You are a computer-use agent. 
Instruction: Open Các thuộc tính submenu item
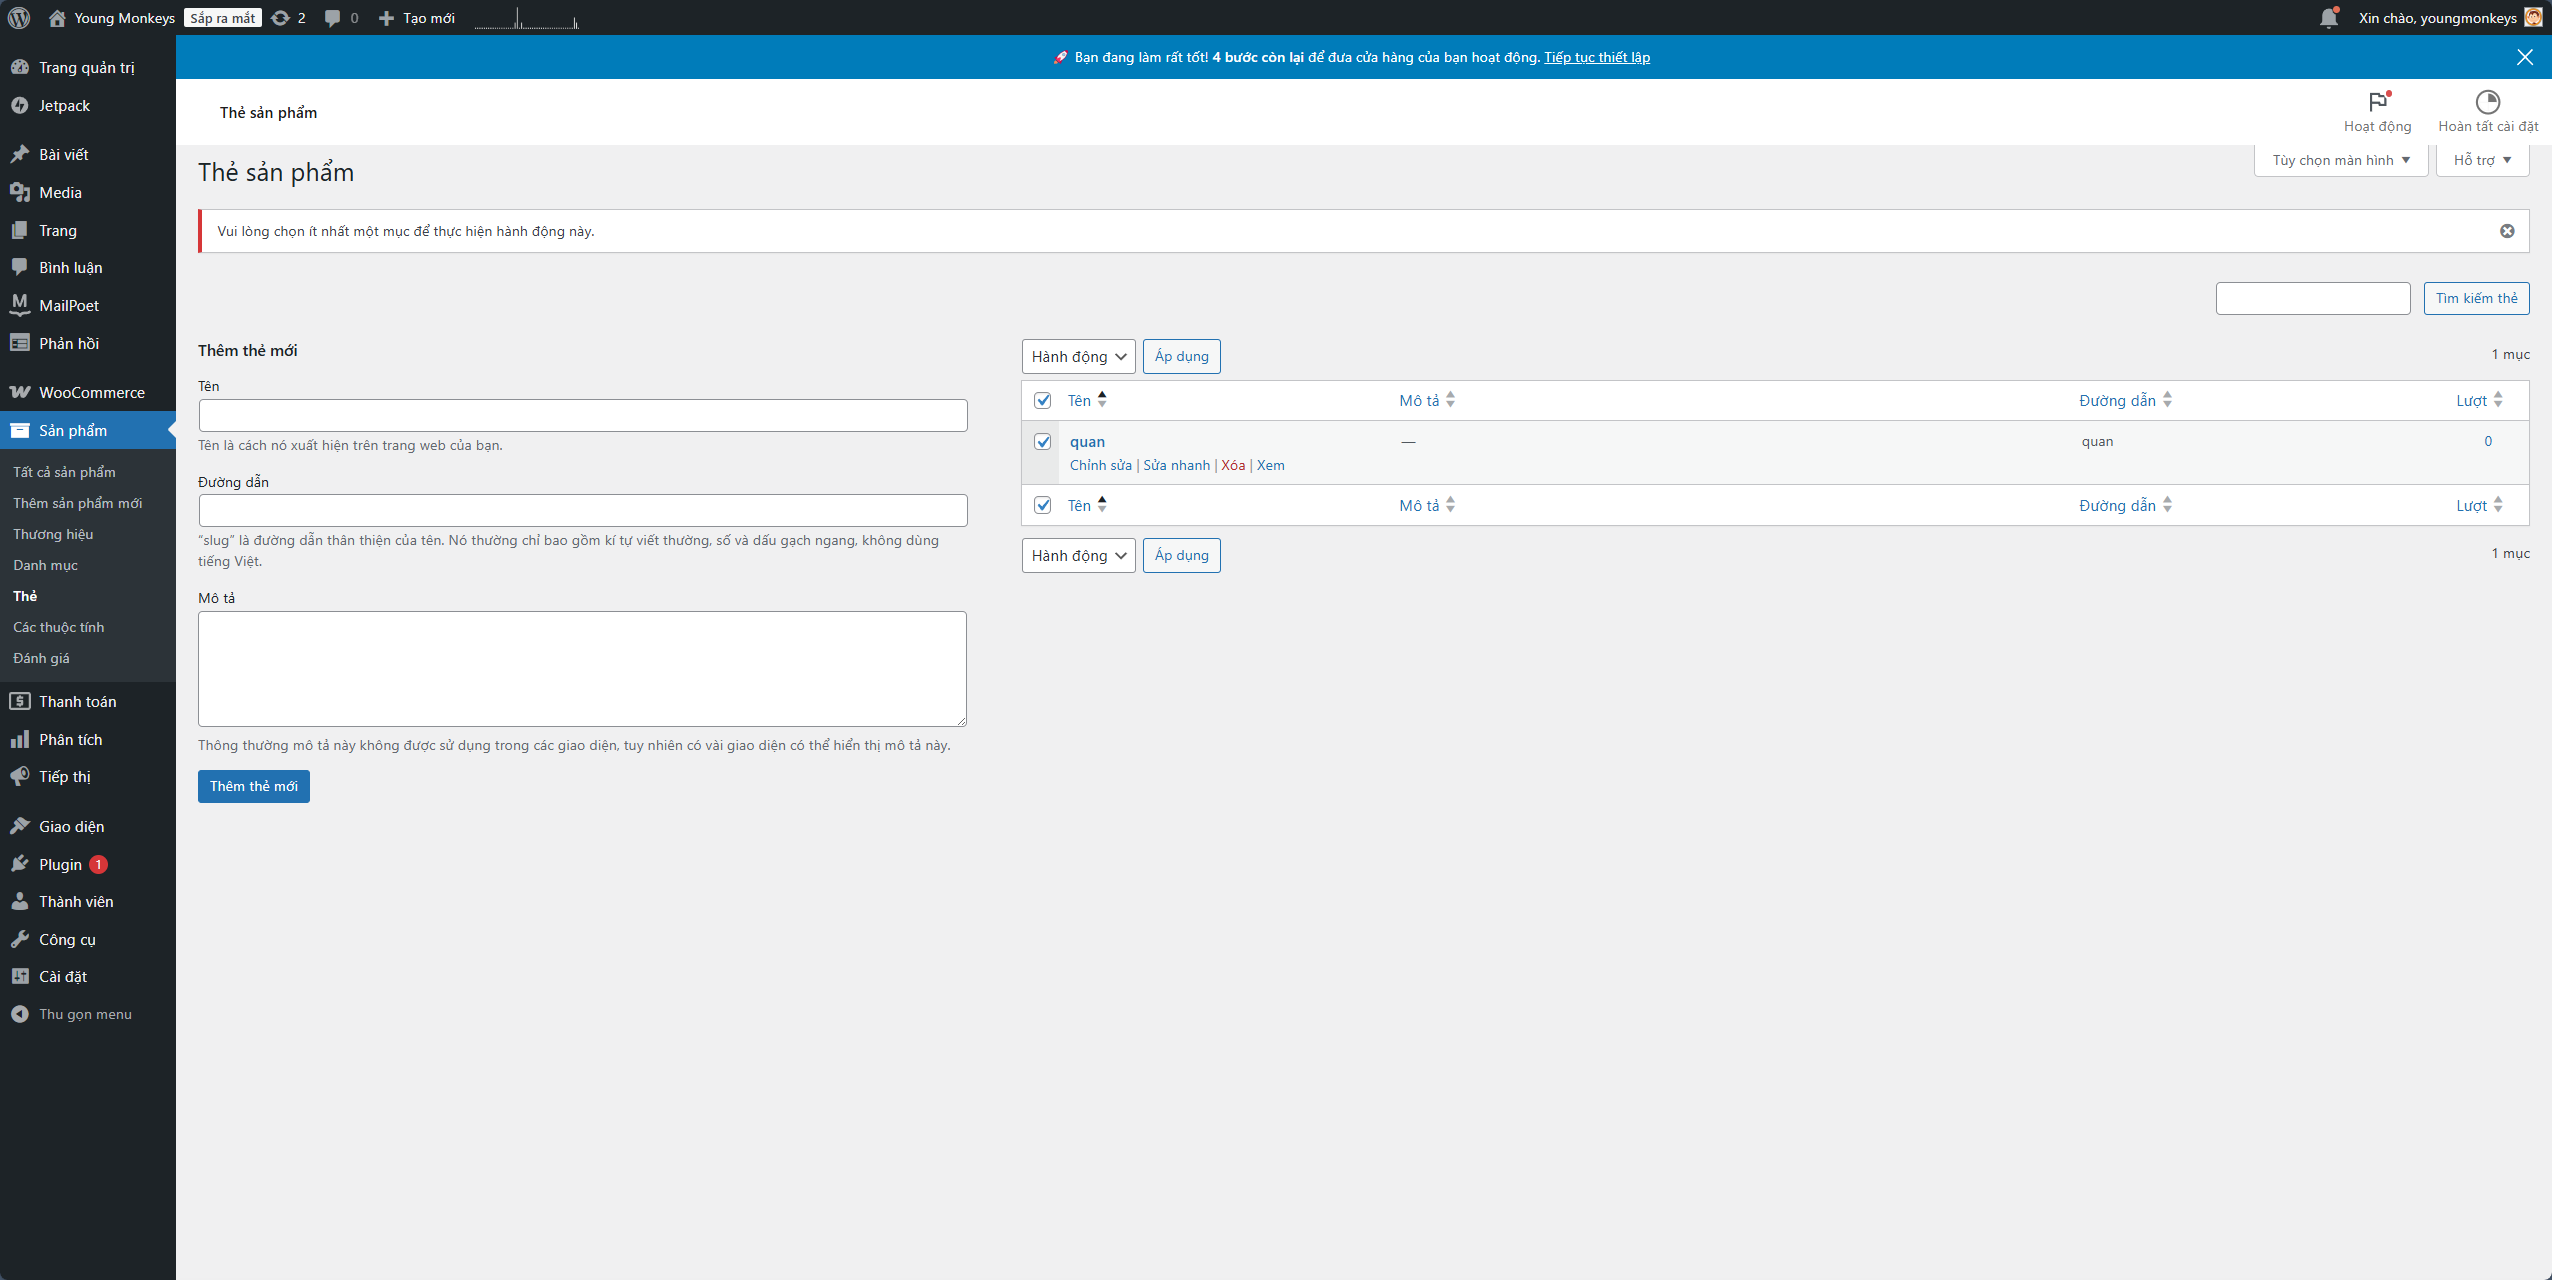[59, 627]
